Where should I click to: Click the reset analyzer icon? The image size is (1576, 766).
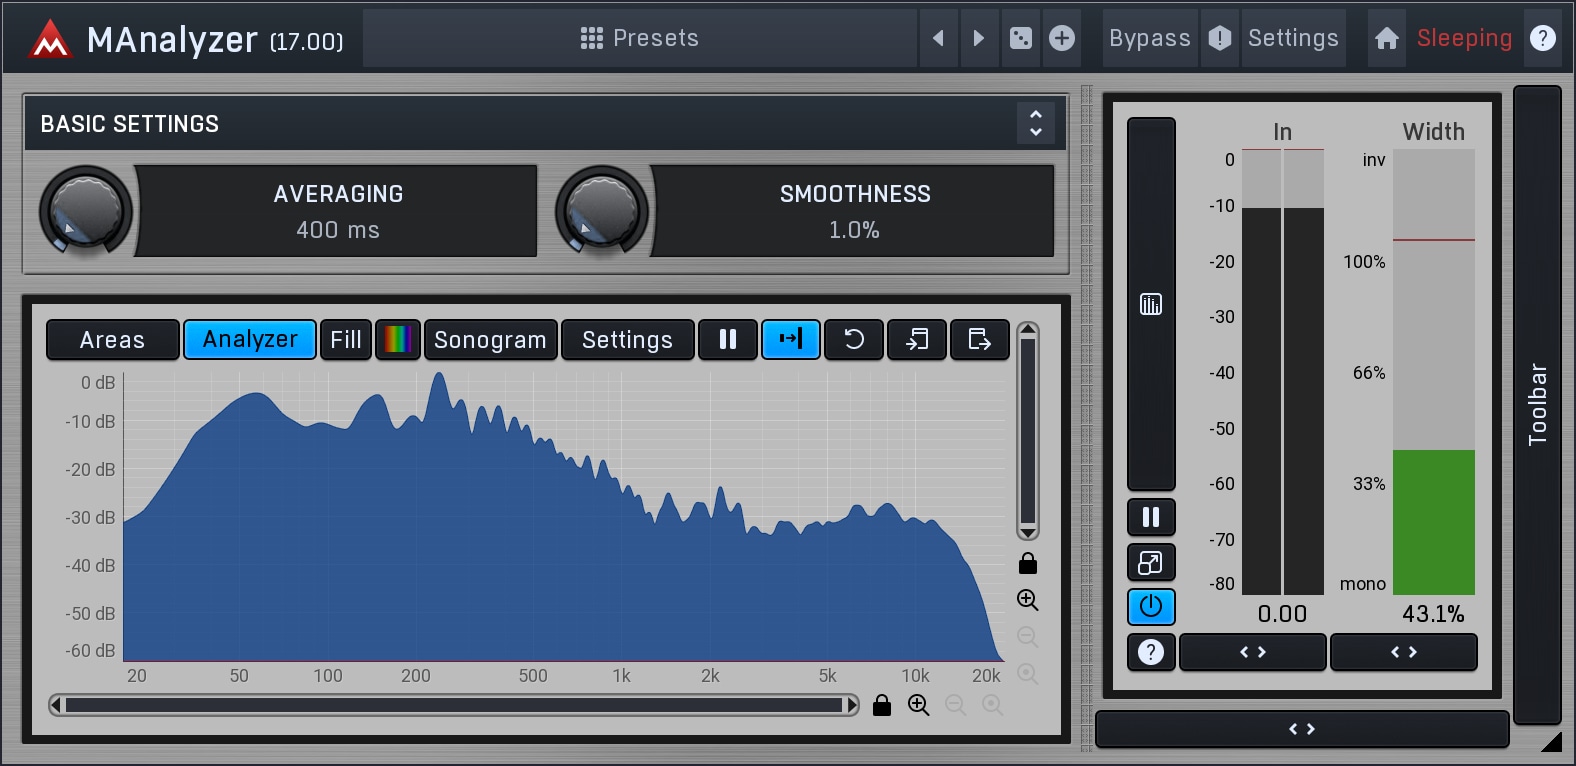tap(853, 340)
